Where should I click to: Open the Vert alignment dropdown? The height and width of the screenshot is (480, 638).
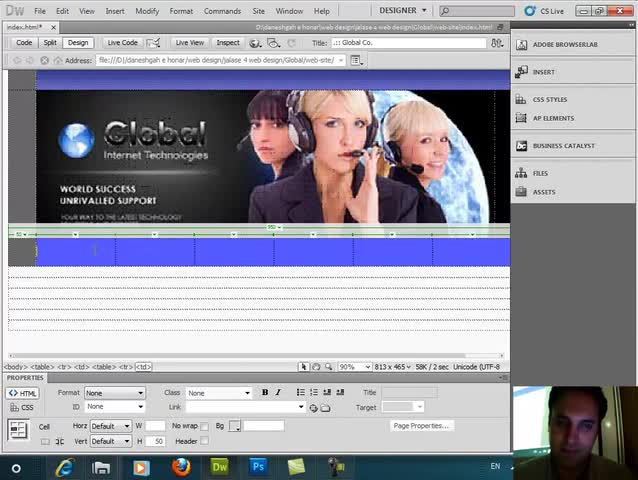(x=111, y=441)
